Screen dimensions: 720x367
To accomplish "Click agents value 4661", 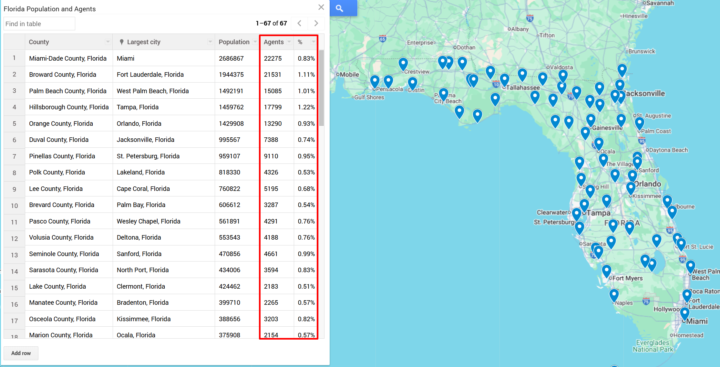I will (x=271, y=254).
